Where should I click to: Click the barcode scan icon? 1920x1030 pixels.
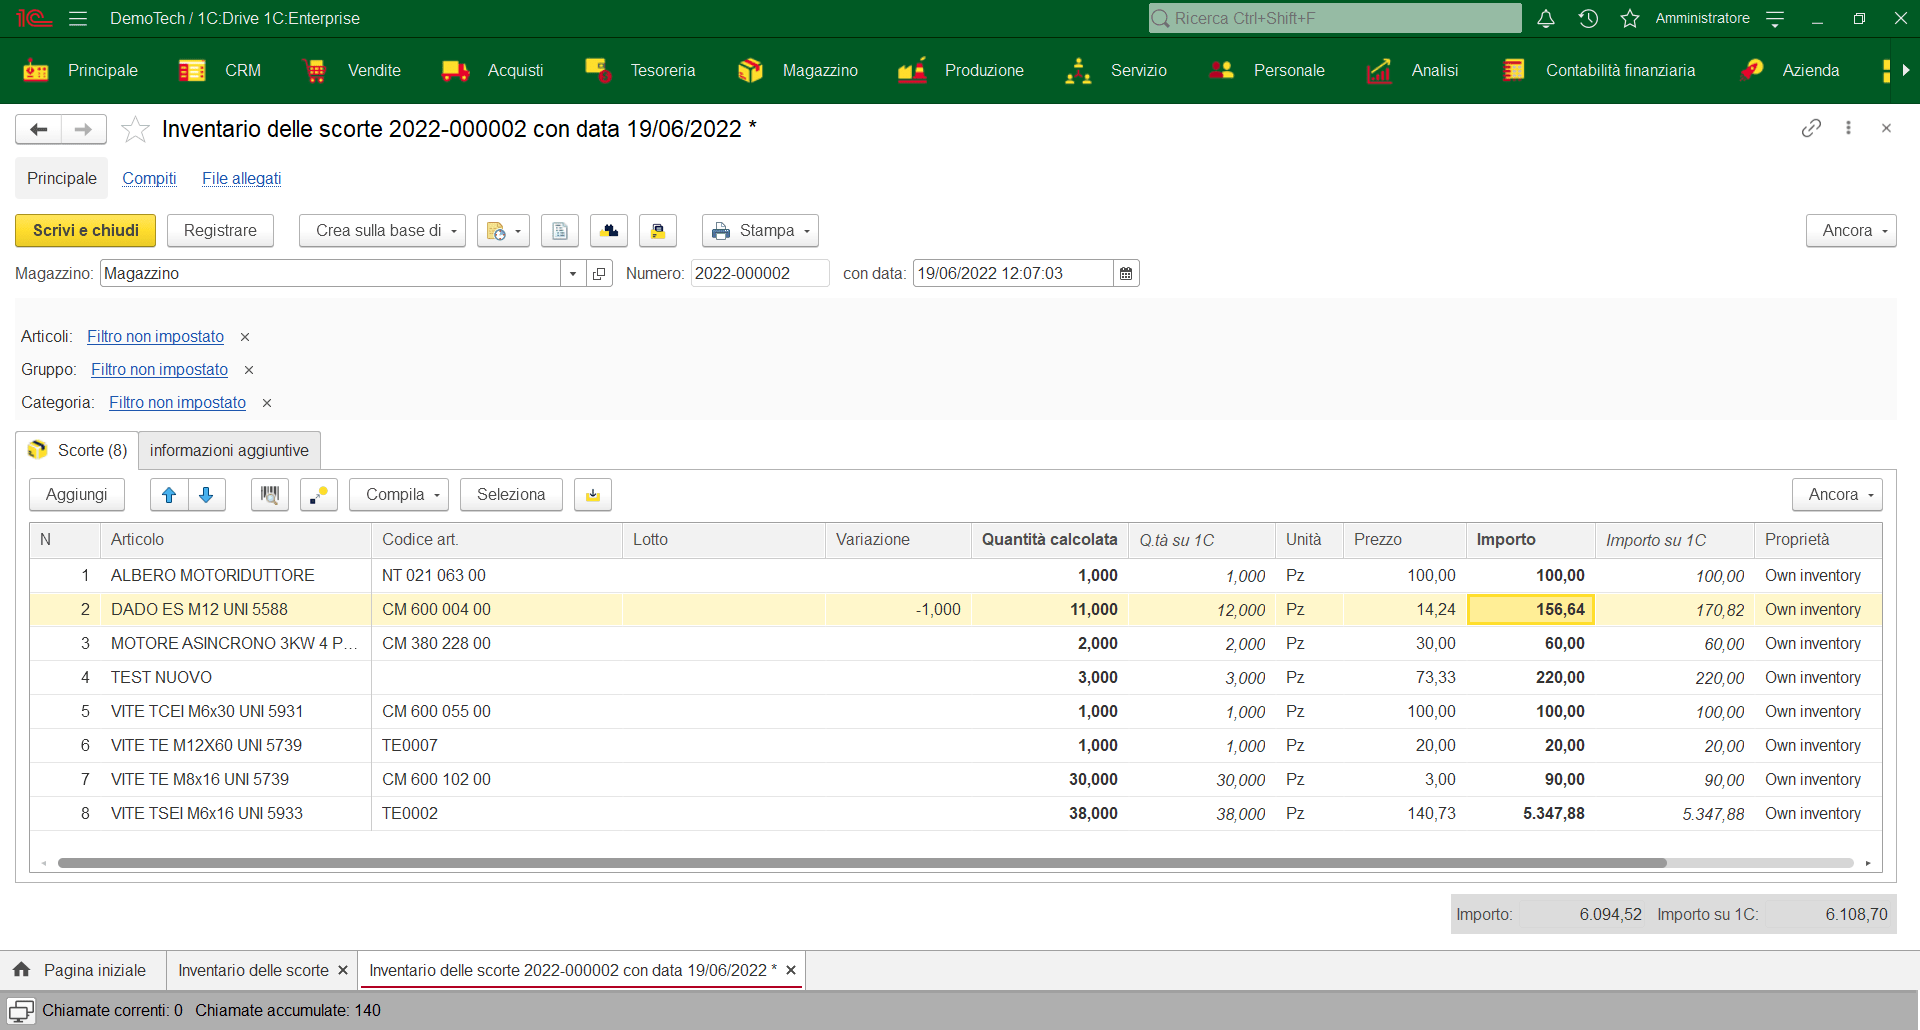[x=270, y=495]
